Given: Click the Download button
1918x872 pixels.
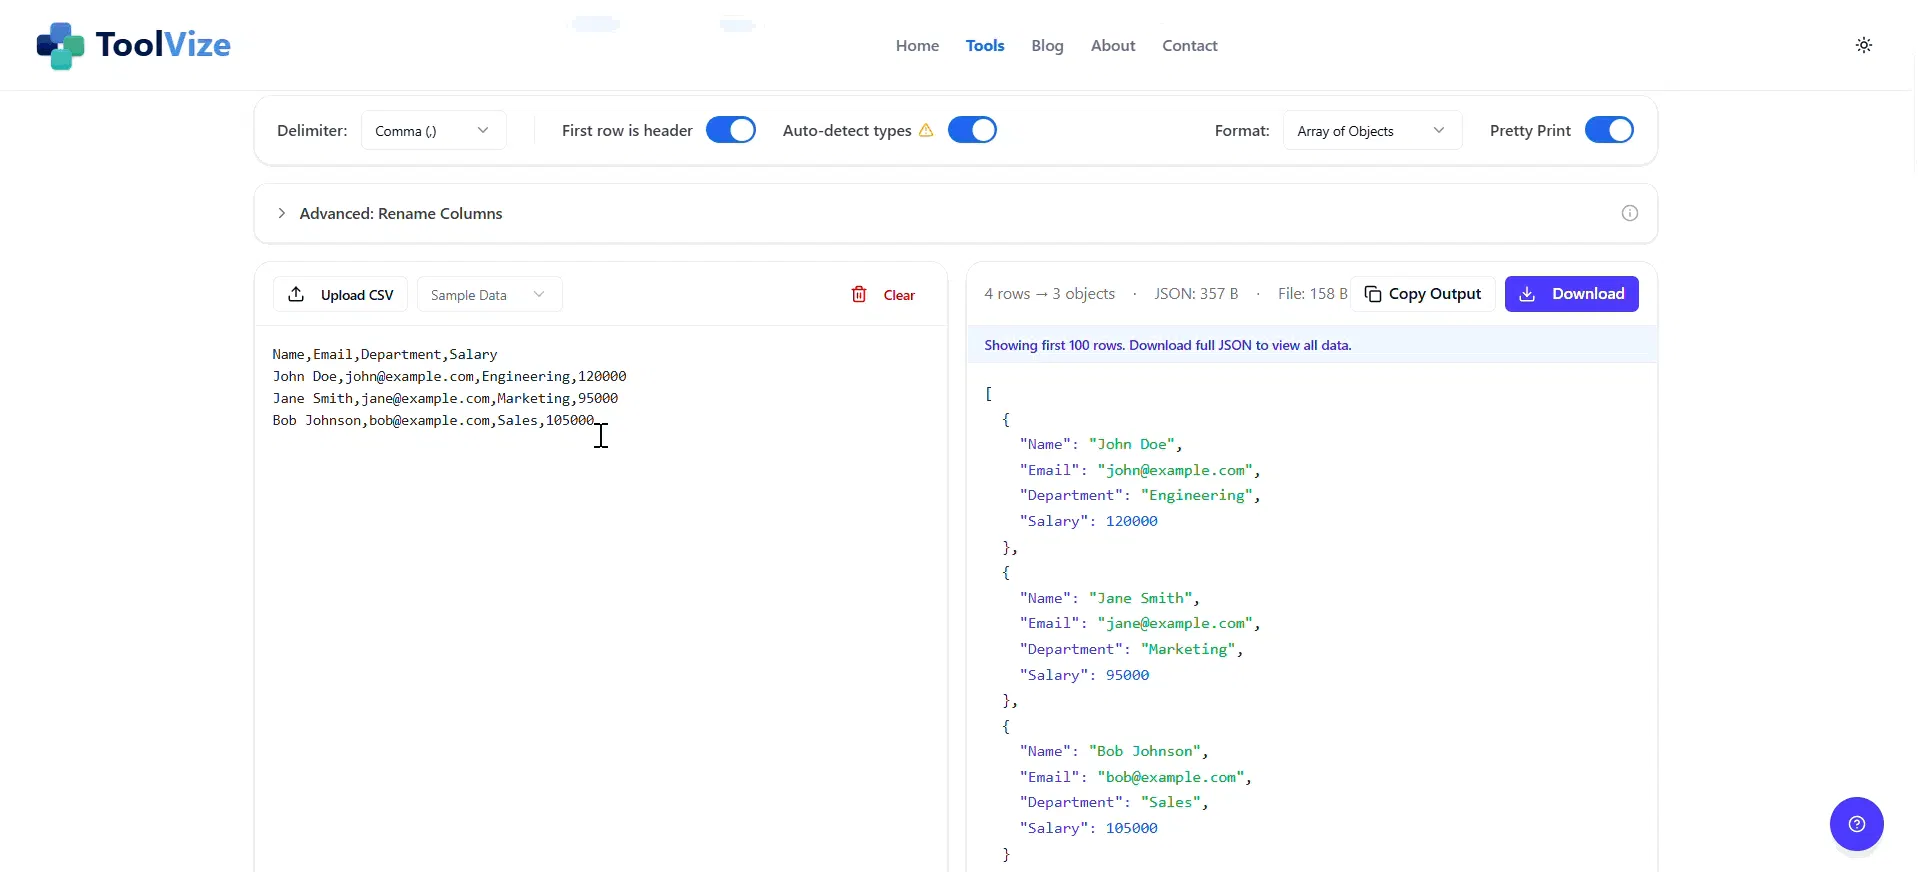Looking at the screenshot, I should coord(1572,294).
